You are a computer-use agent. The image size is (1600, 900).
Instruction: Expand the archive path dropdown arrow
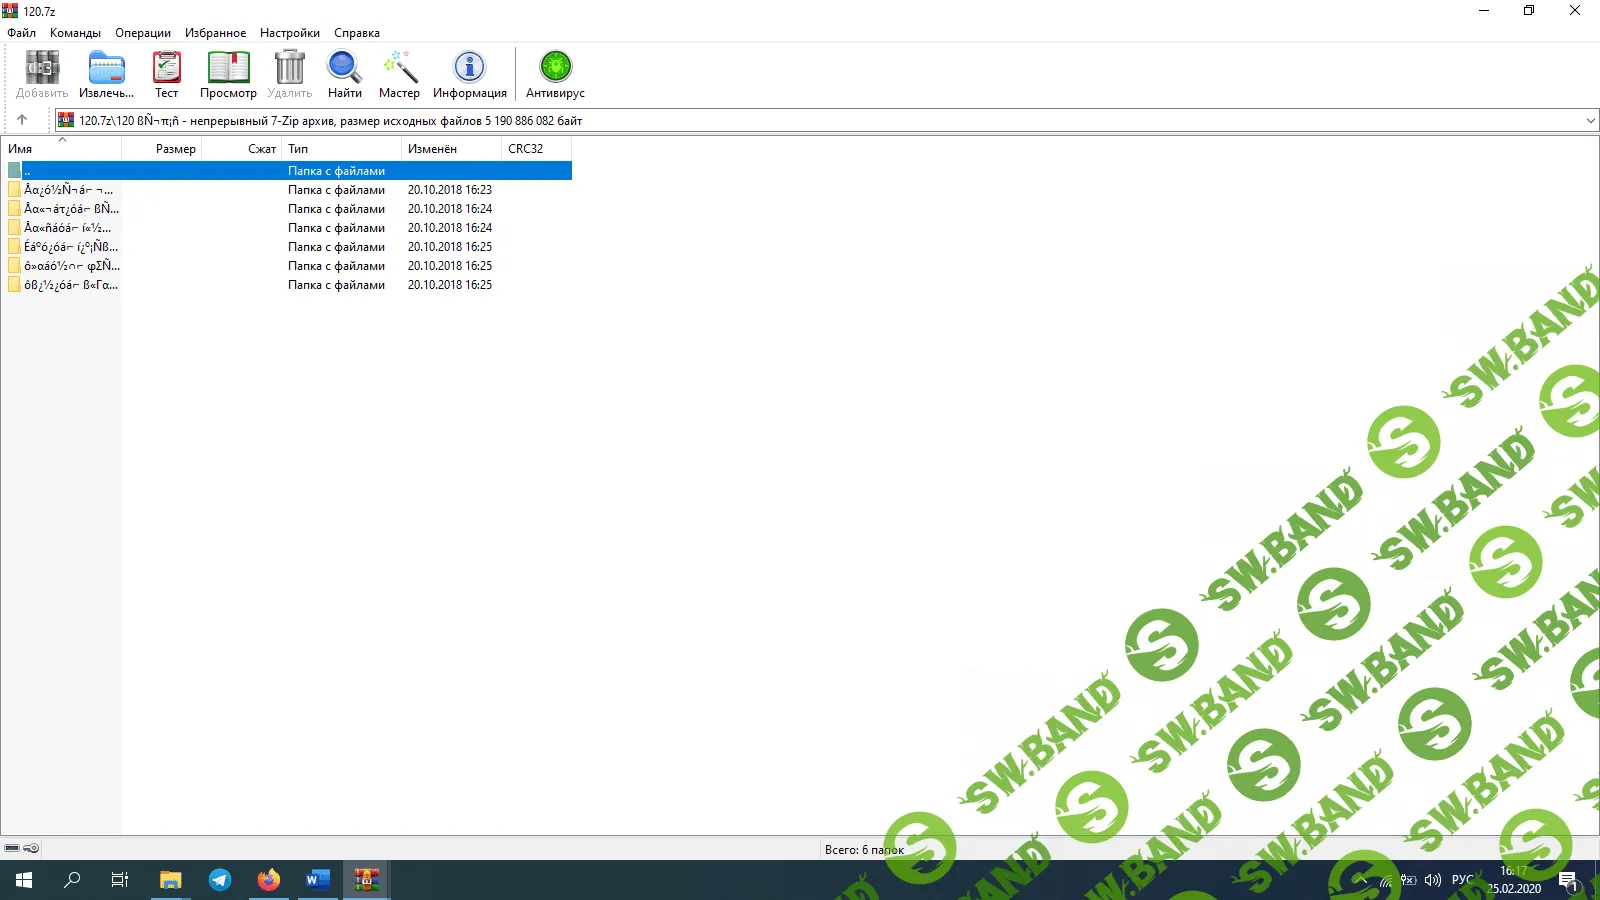click(1590, 121)
